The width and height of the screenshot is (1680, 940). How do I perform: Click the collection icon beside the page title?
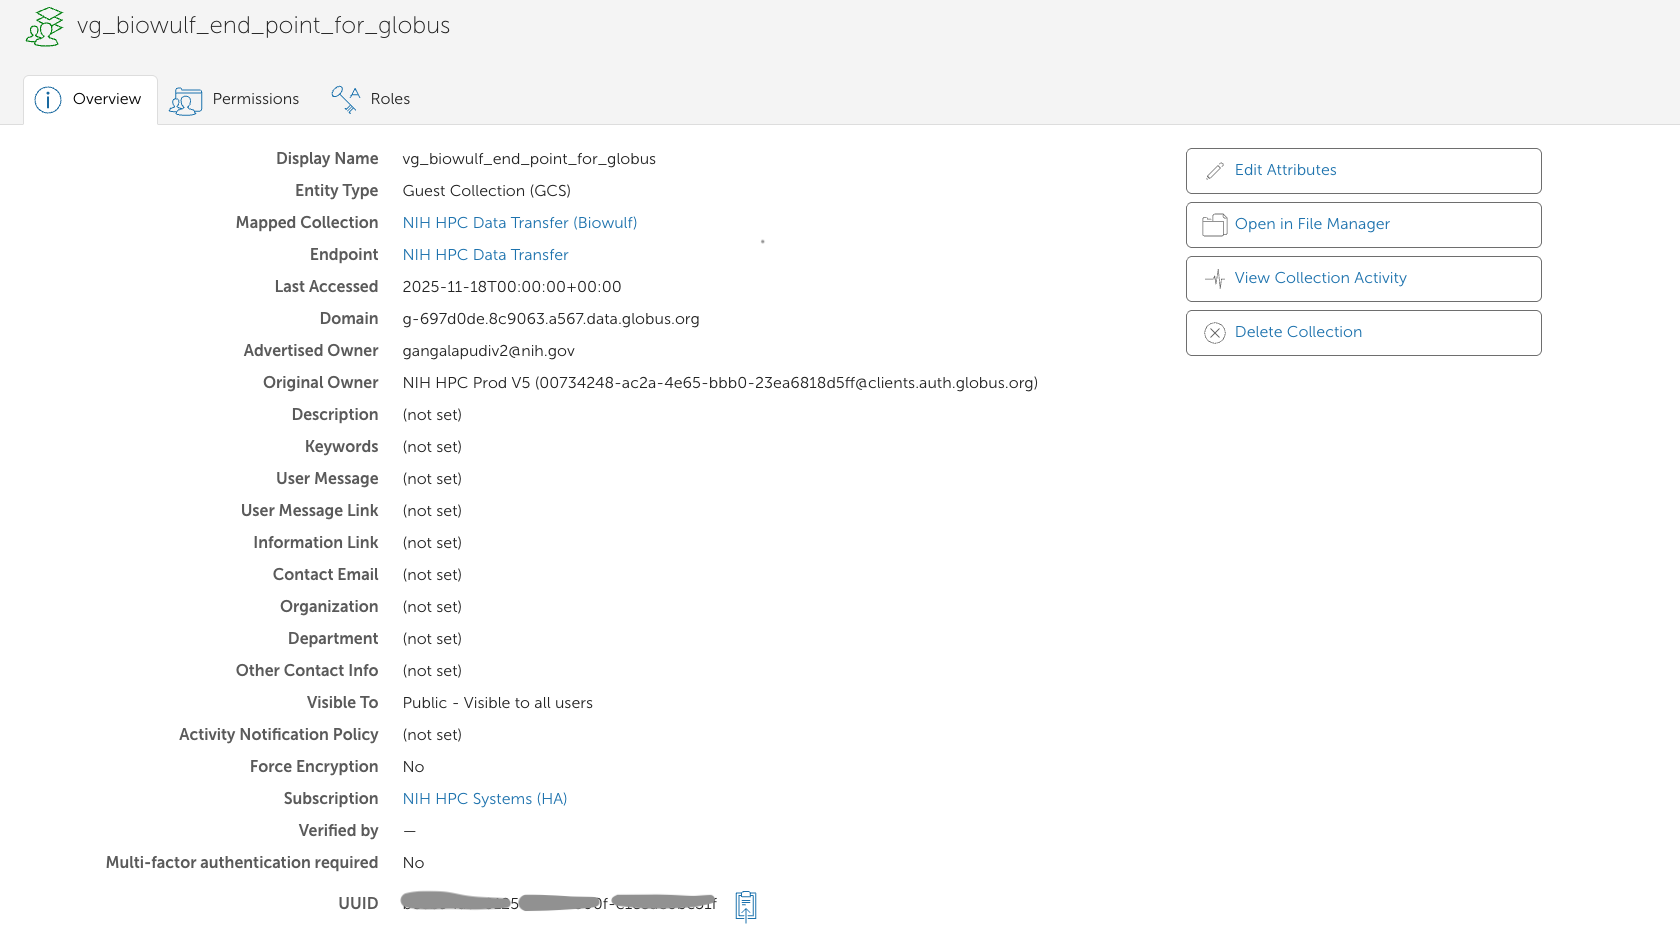click(44, 27)
